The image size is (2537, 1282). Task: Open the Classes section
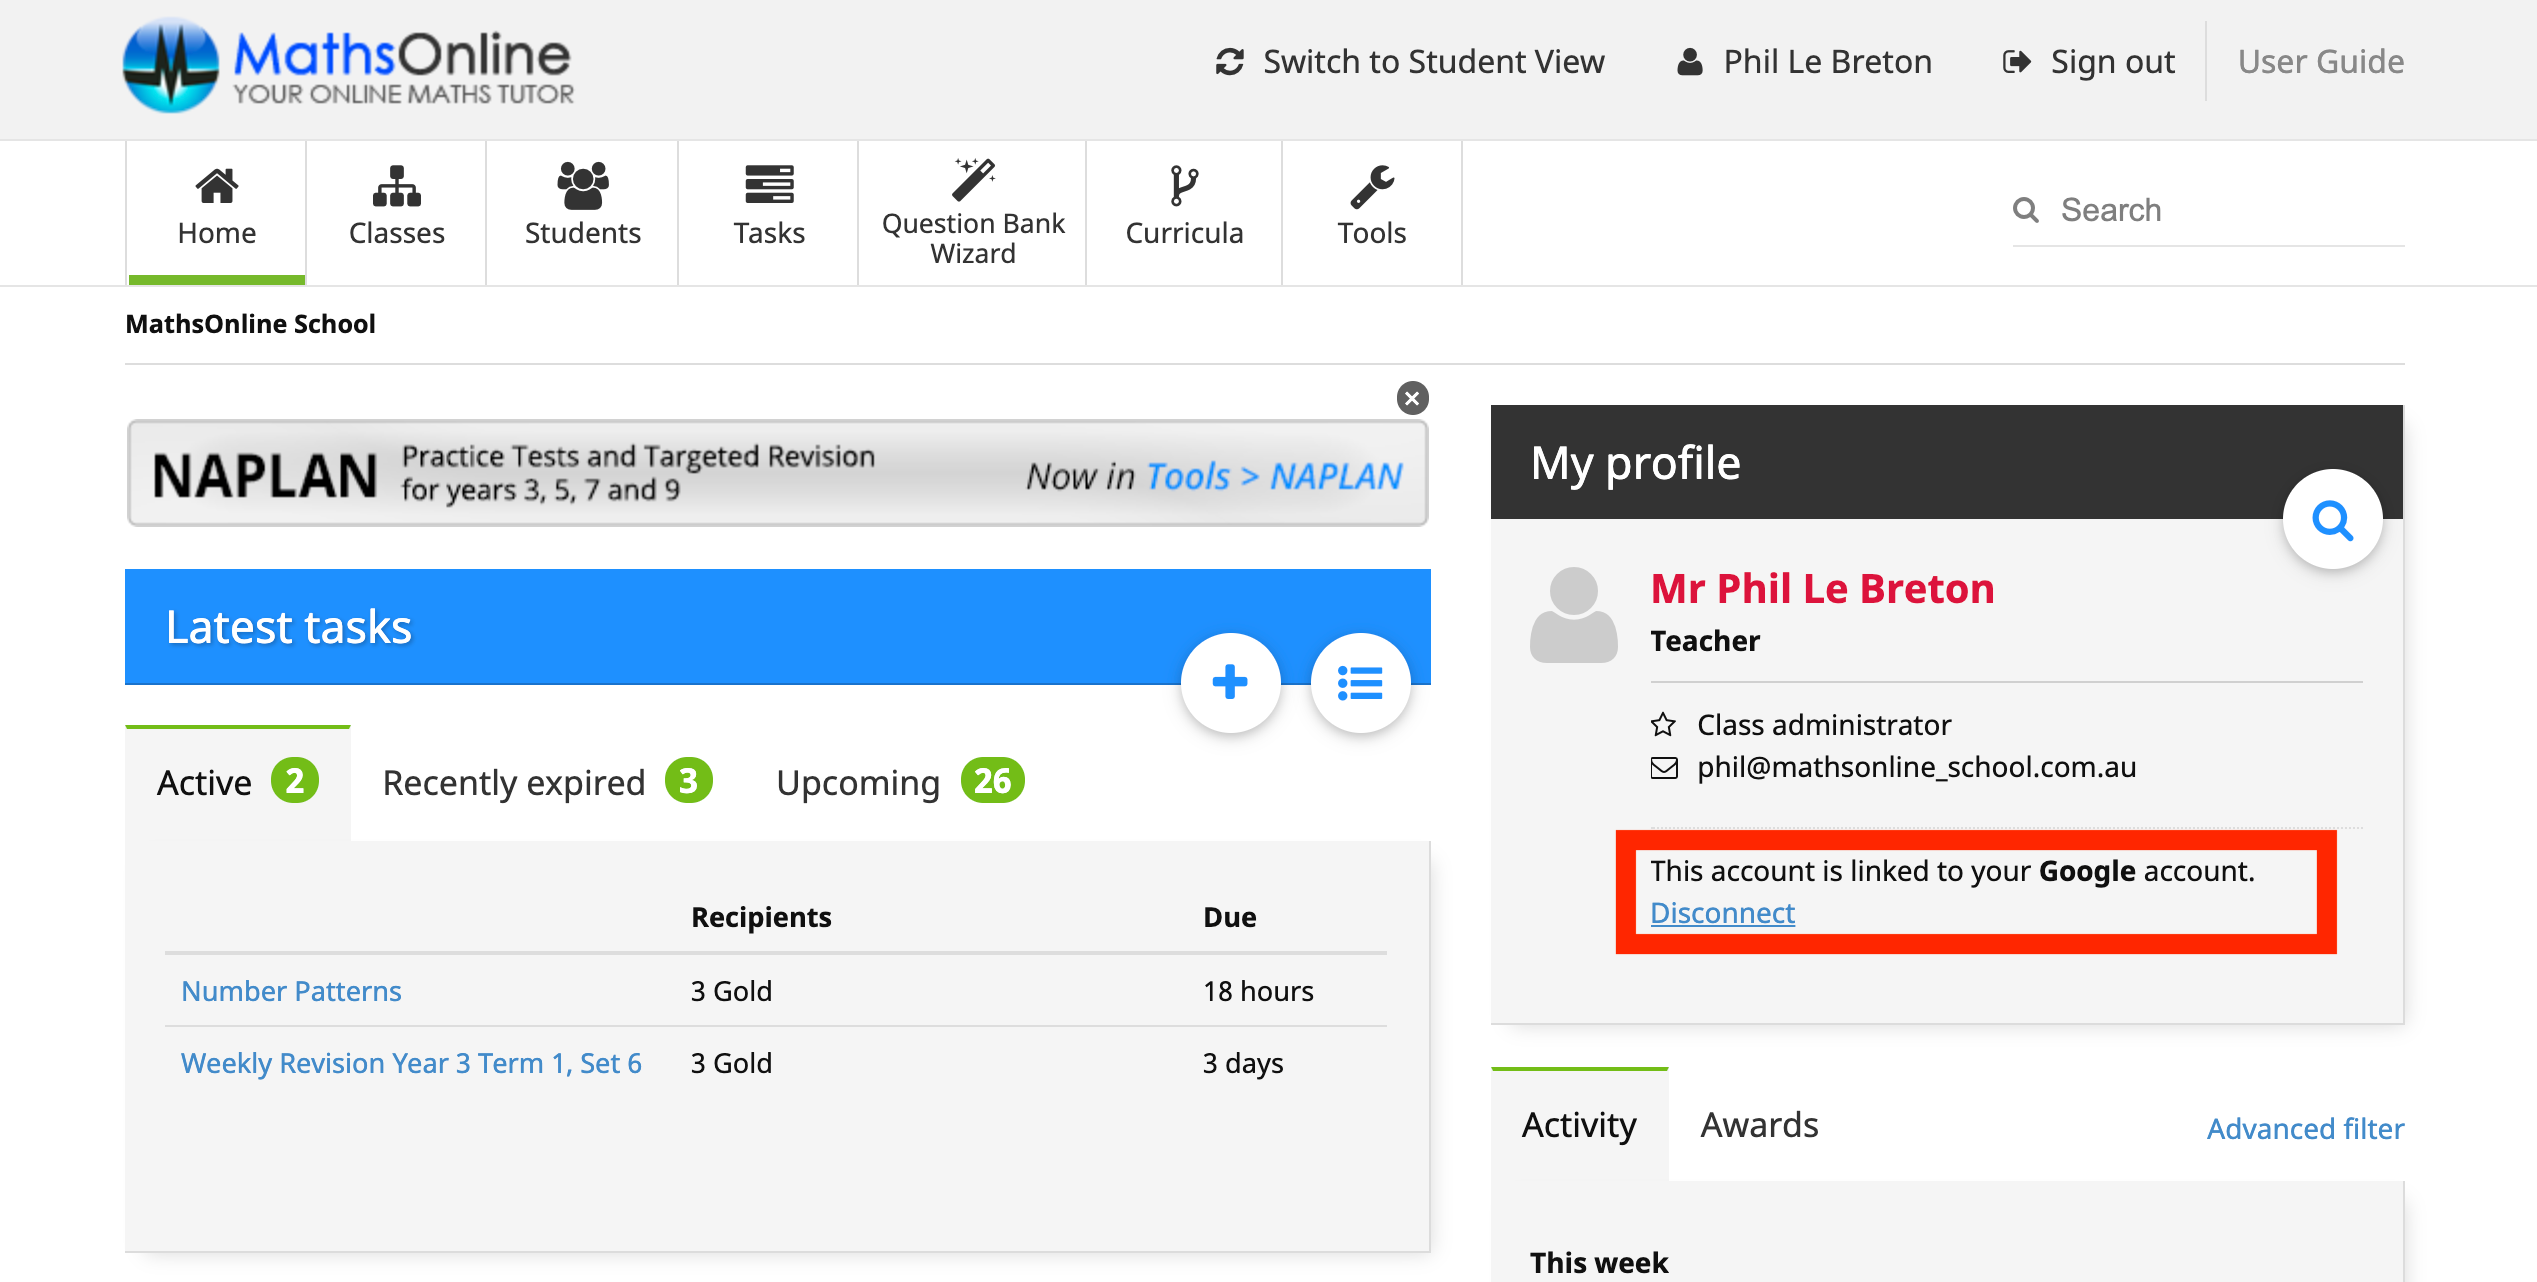click(396, 210)
